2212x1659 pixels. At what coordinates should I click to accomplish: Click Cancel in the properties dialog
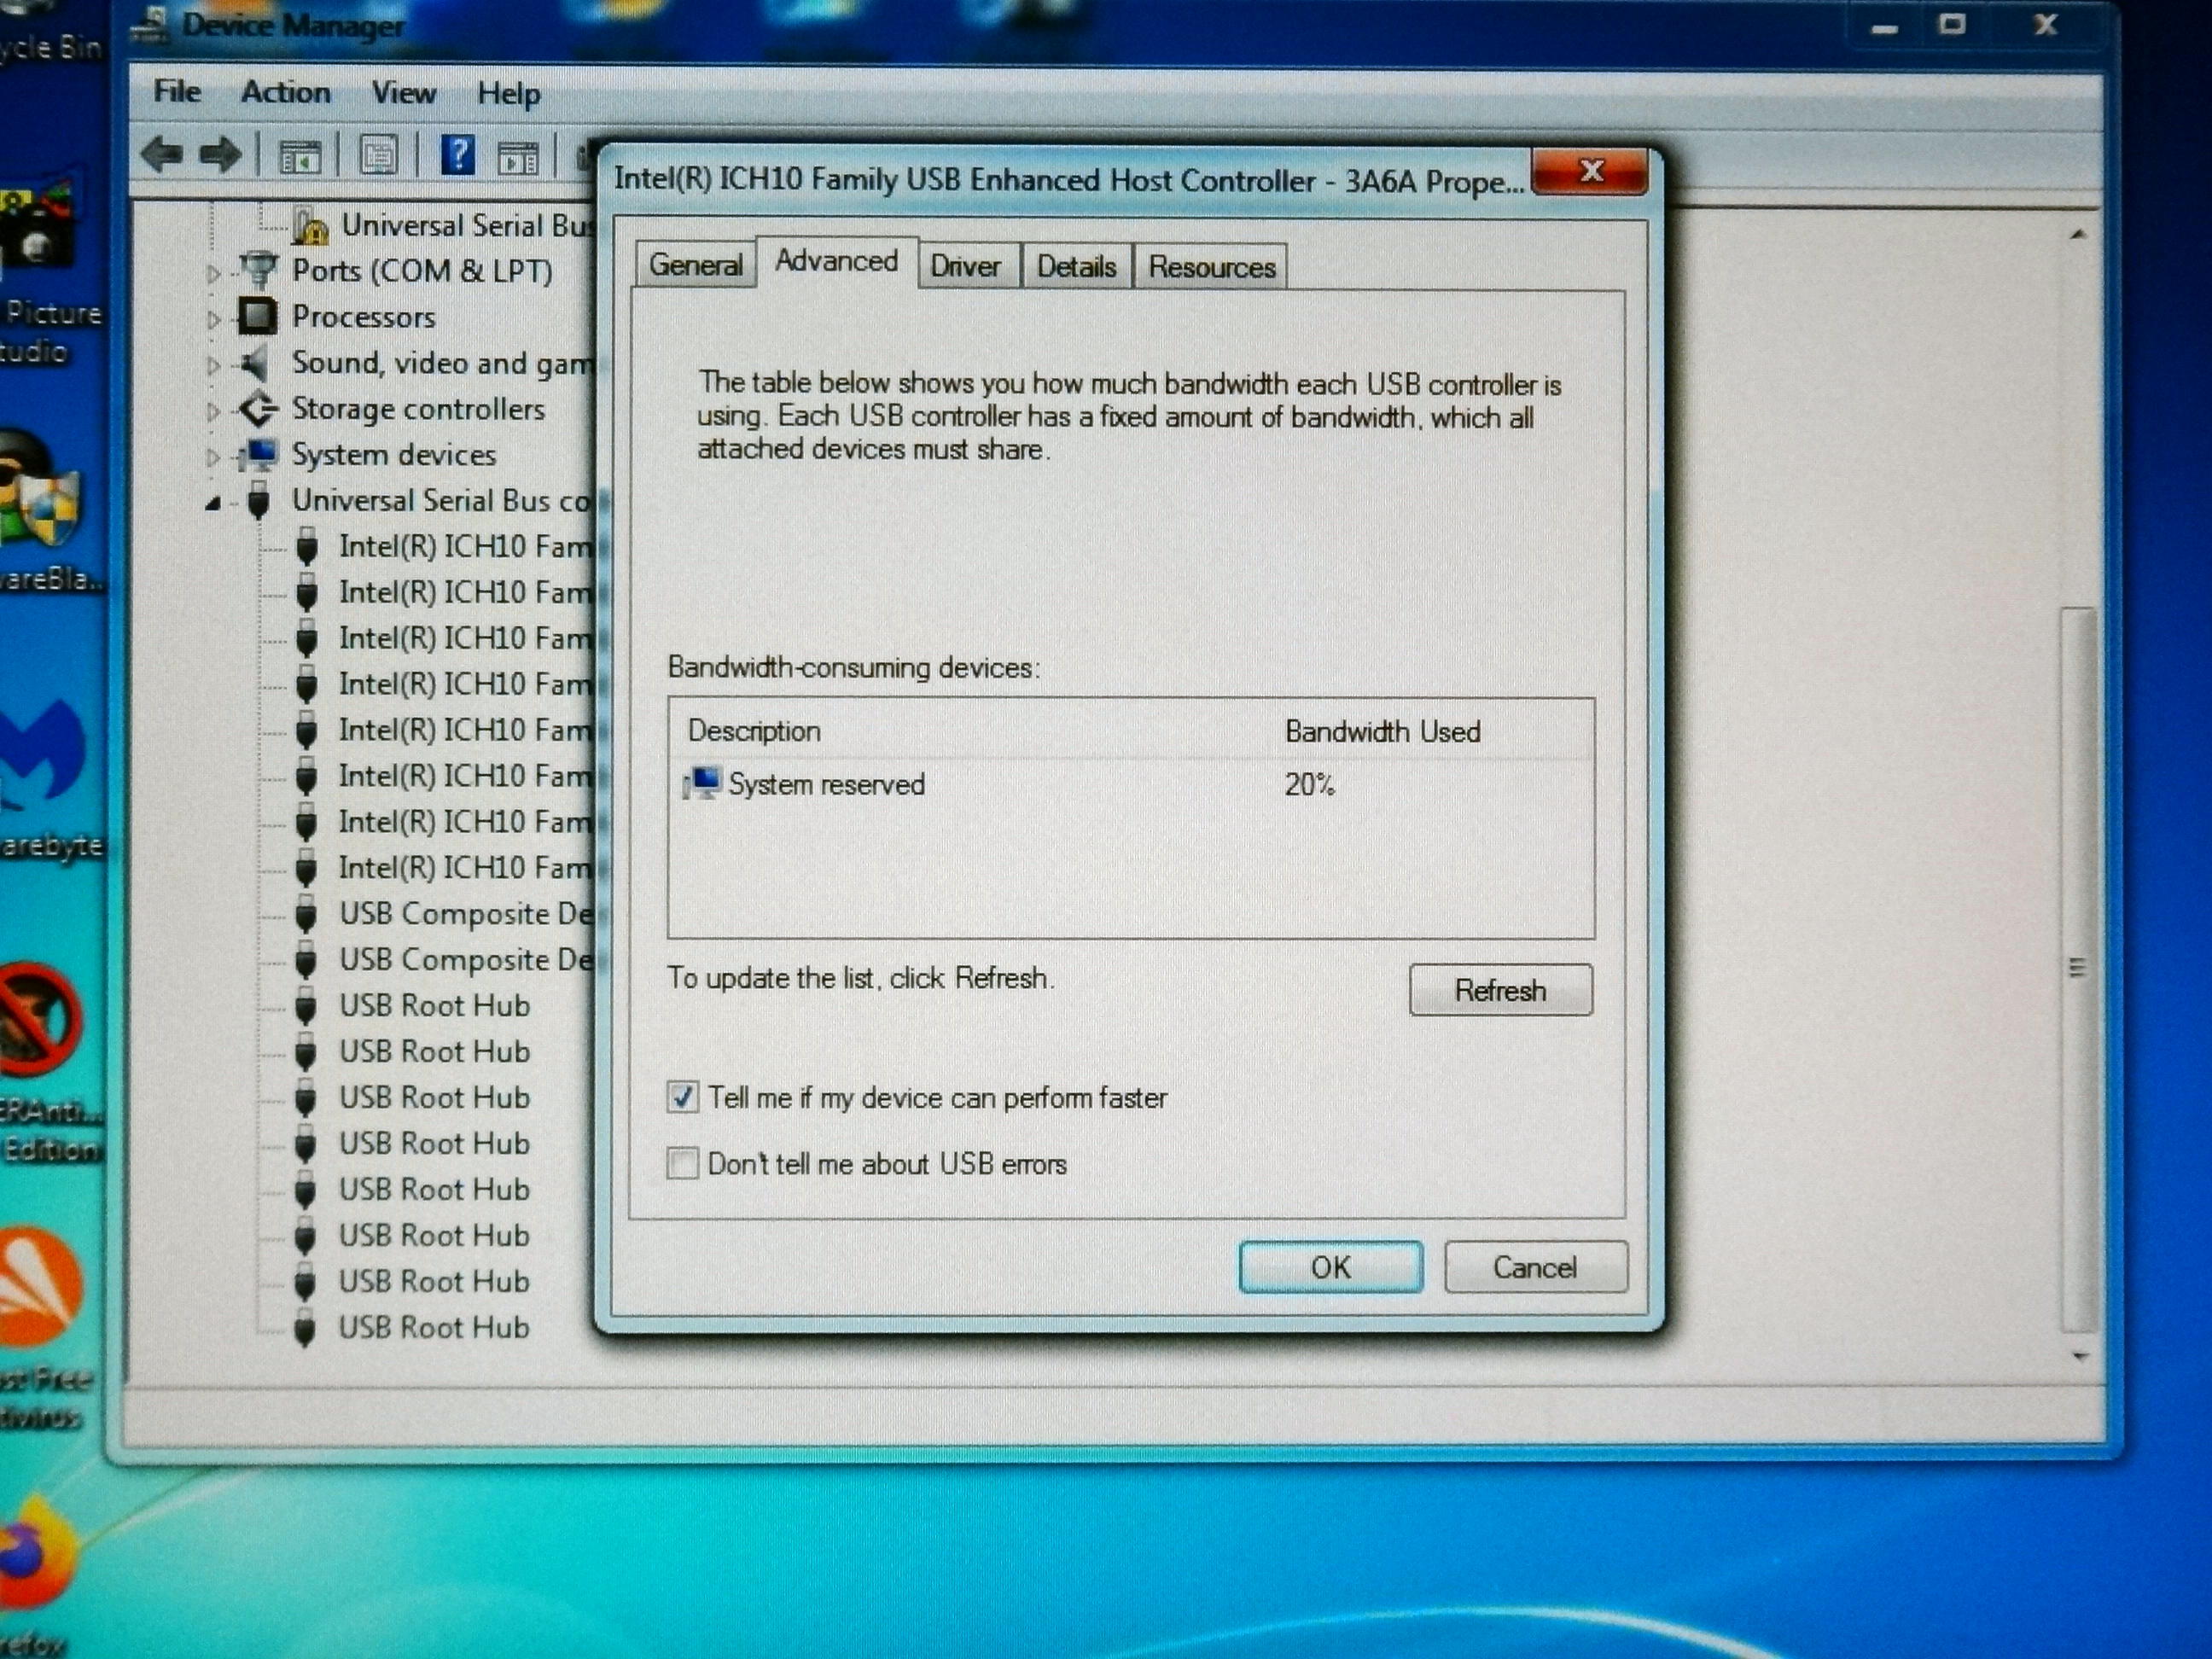[x=1535, y=1267]
